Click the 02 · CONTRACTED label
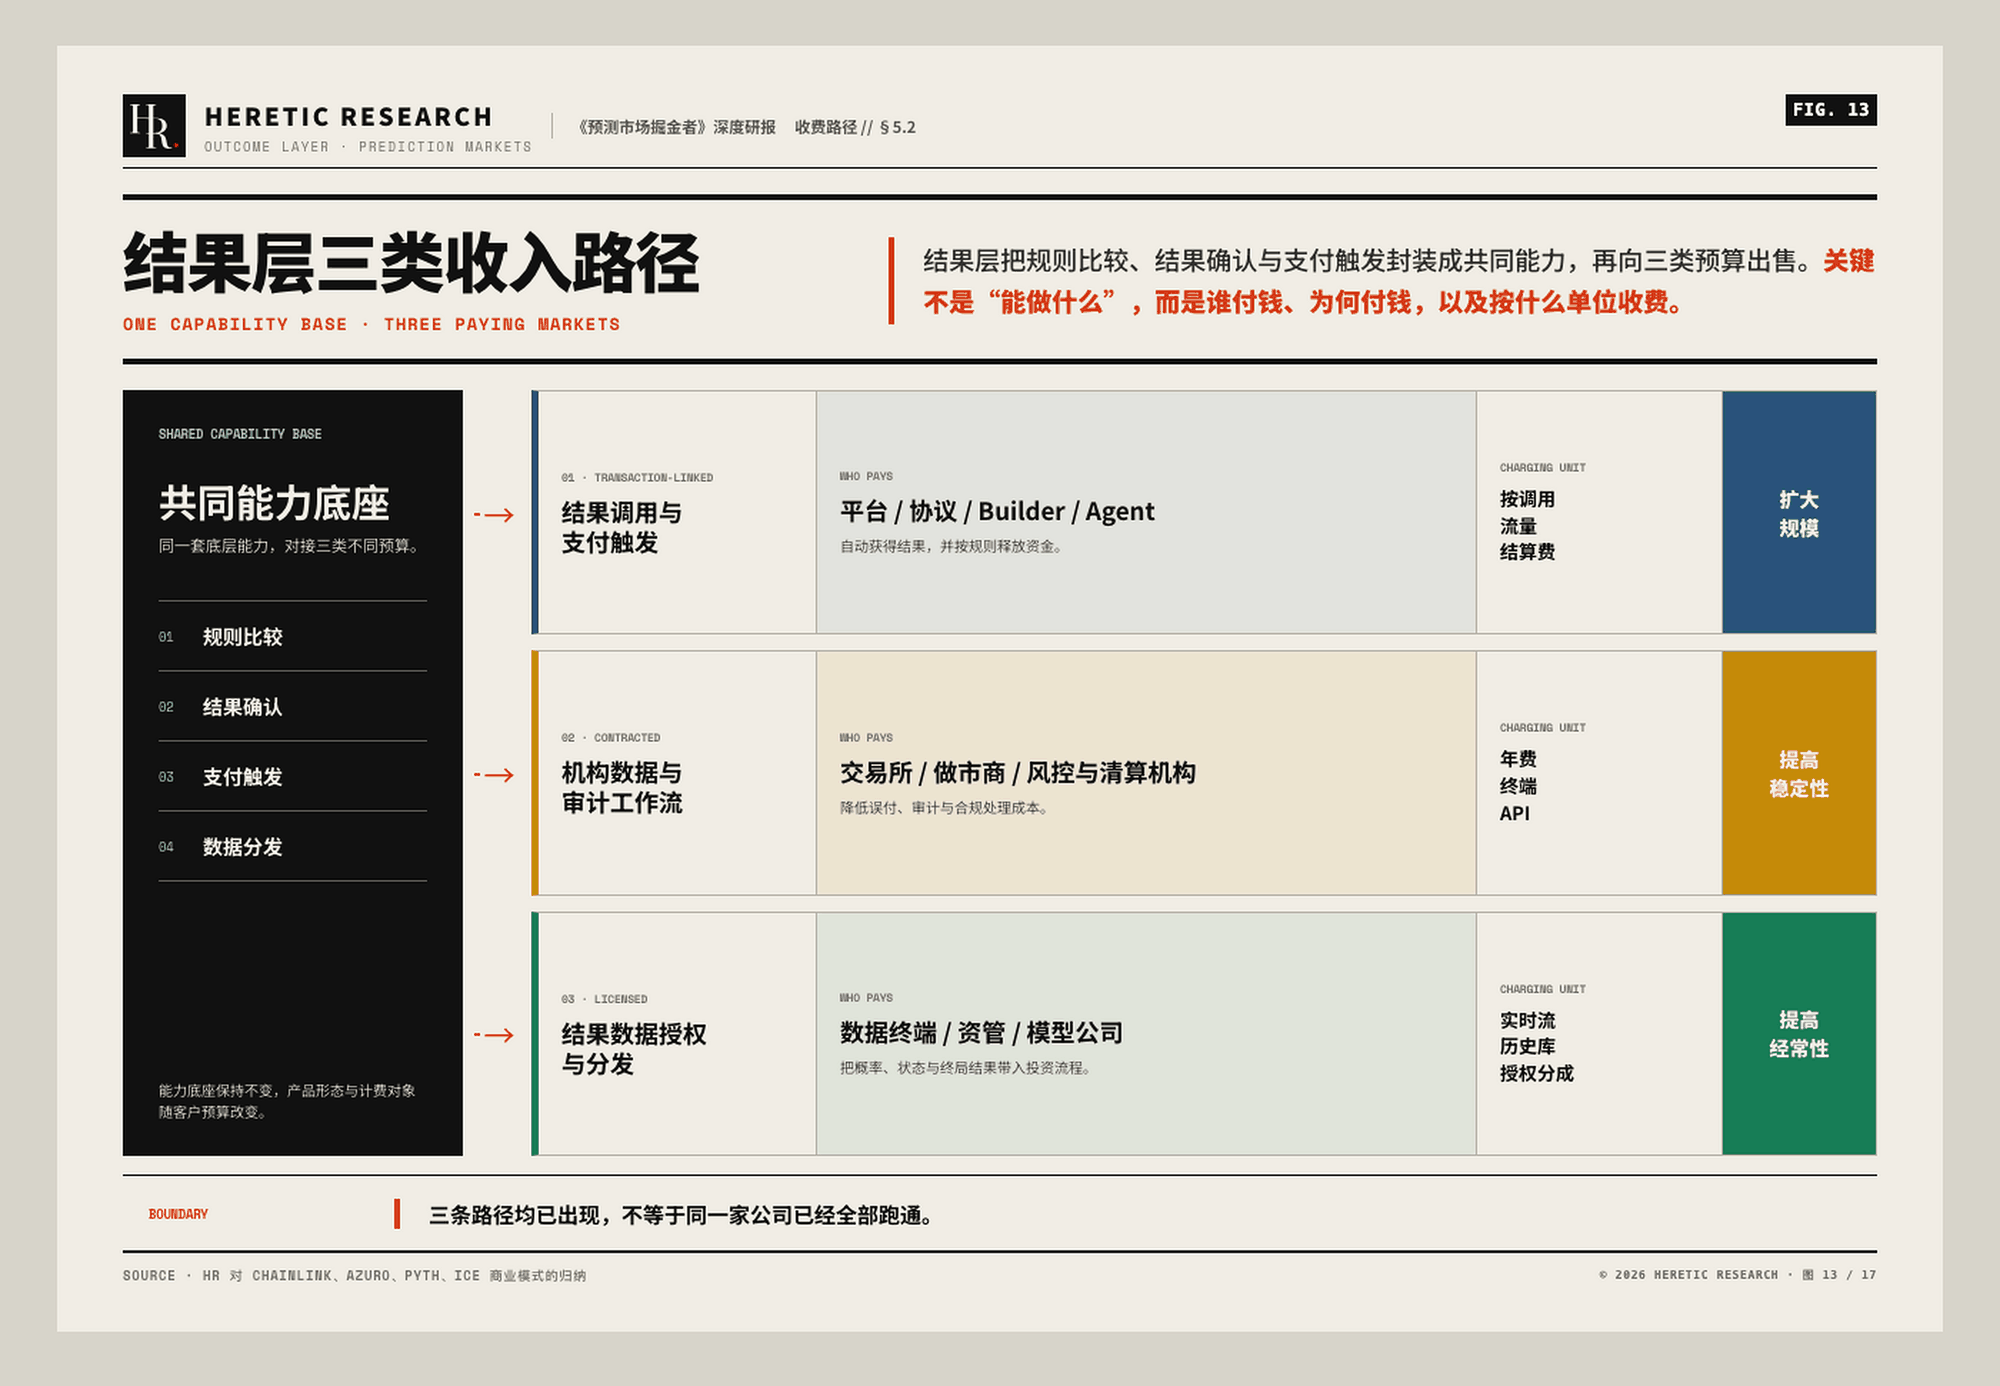The height and width of the screenshot is (1386, 2000). pos(610,737)
